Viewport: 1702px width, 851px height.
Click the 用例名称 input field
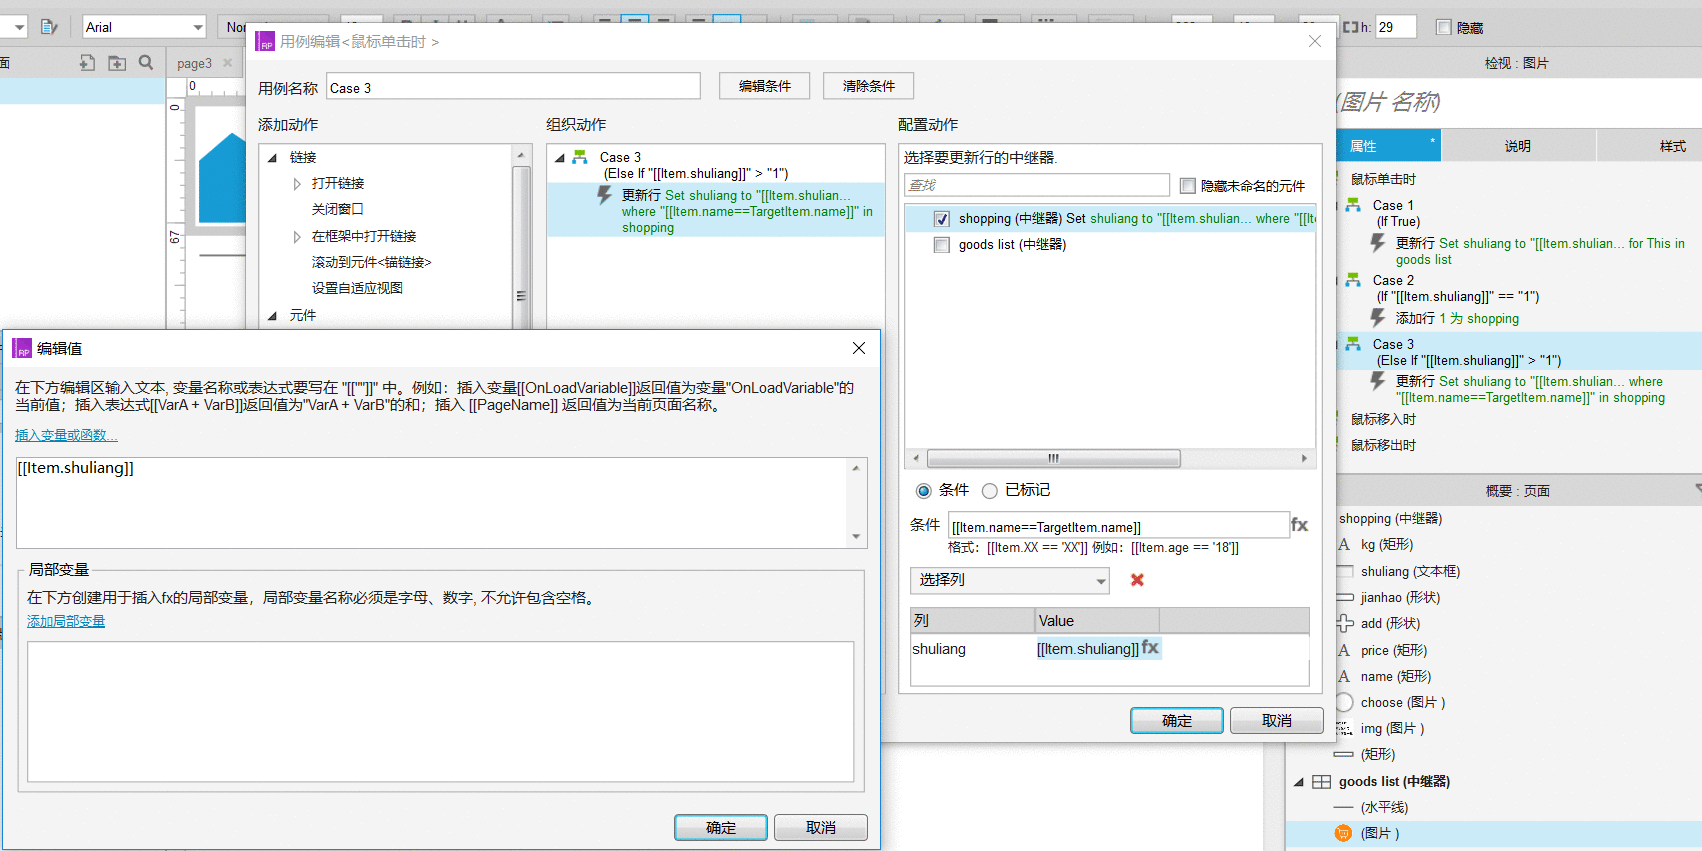[513, 87]
